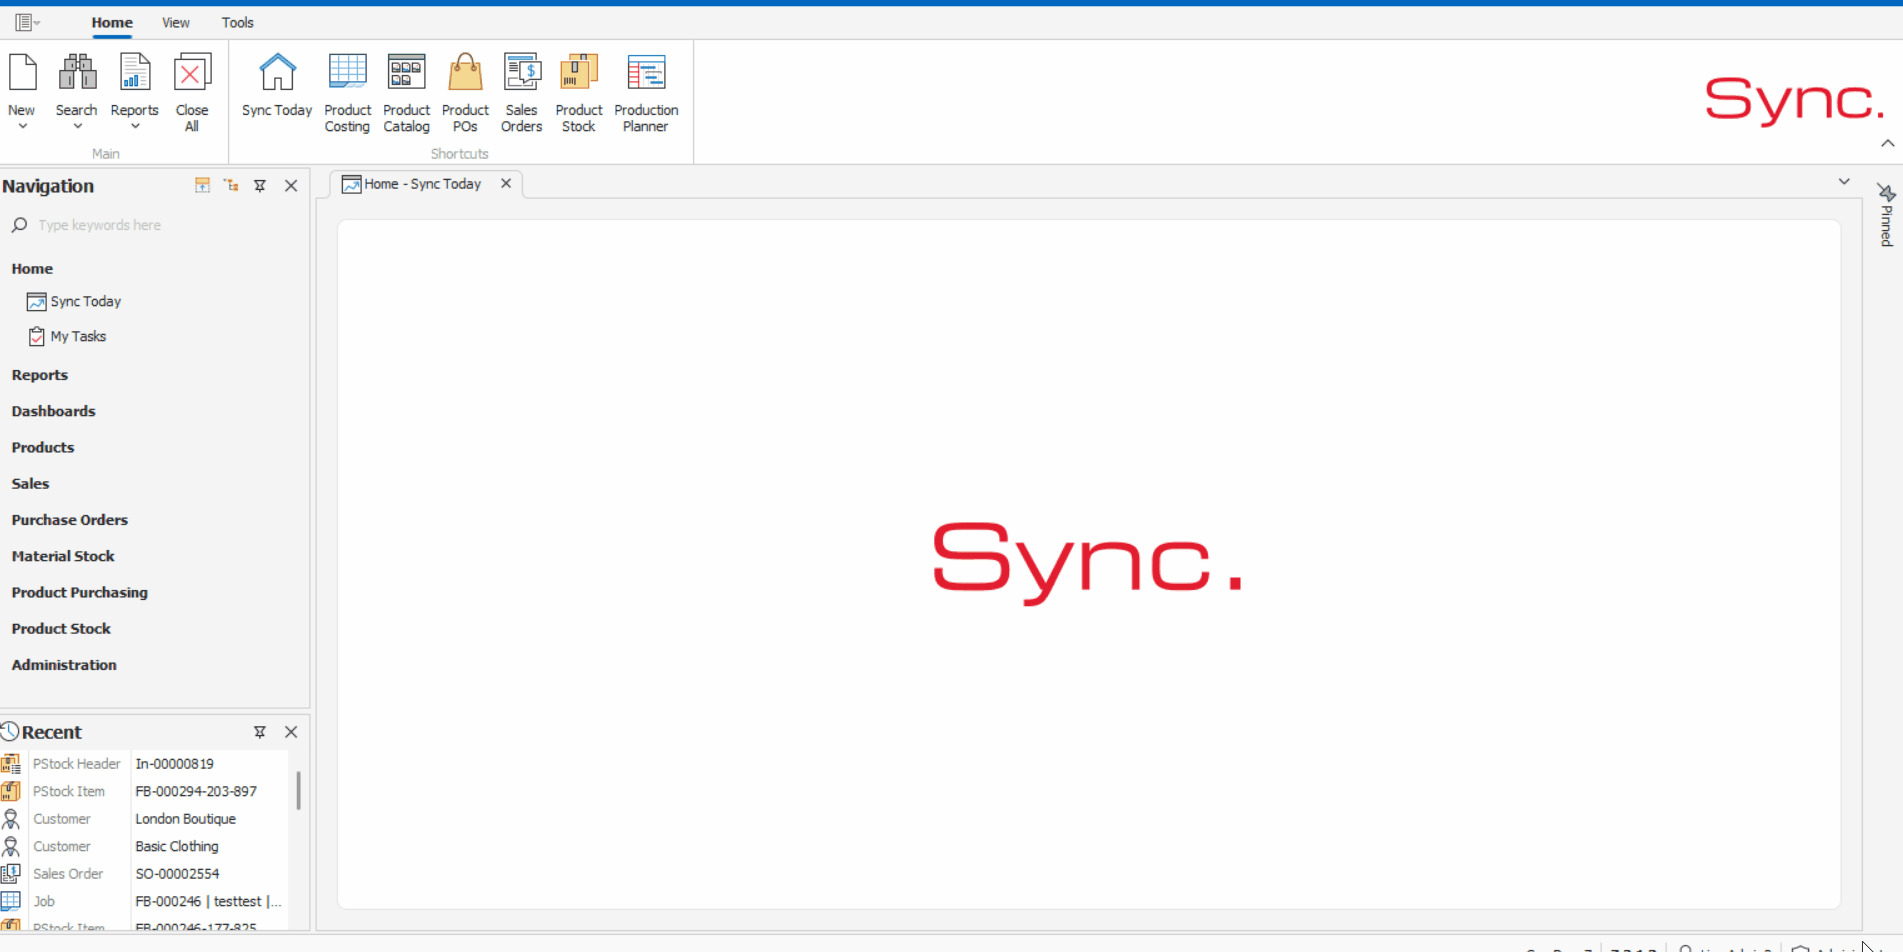Click the Recent clock icon
The width and height of the screenshot is (1903, 952).
pyautogui.click(x=10, y=731)
